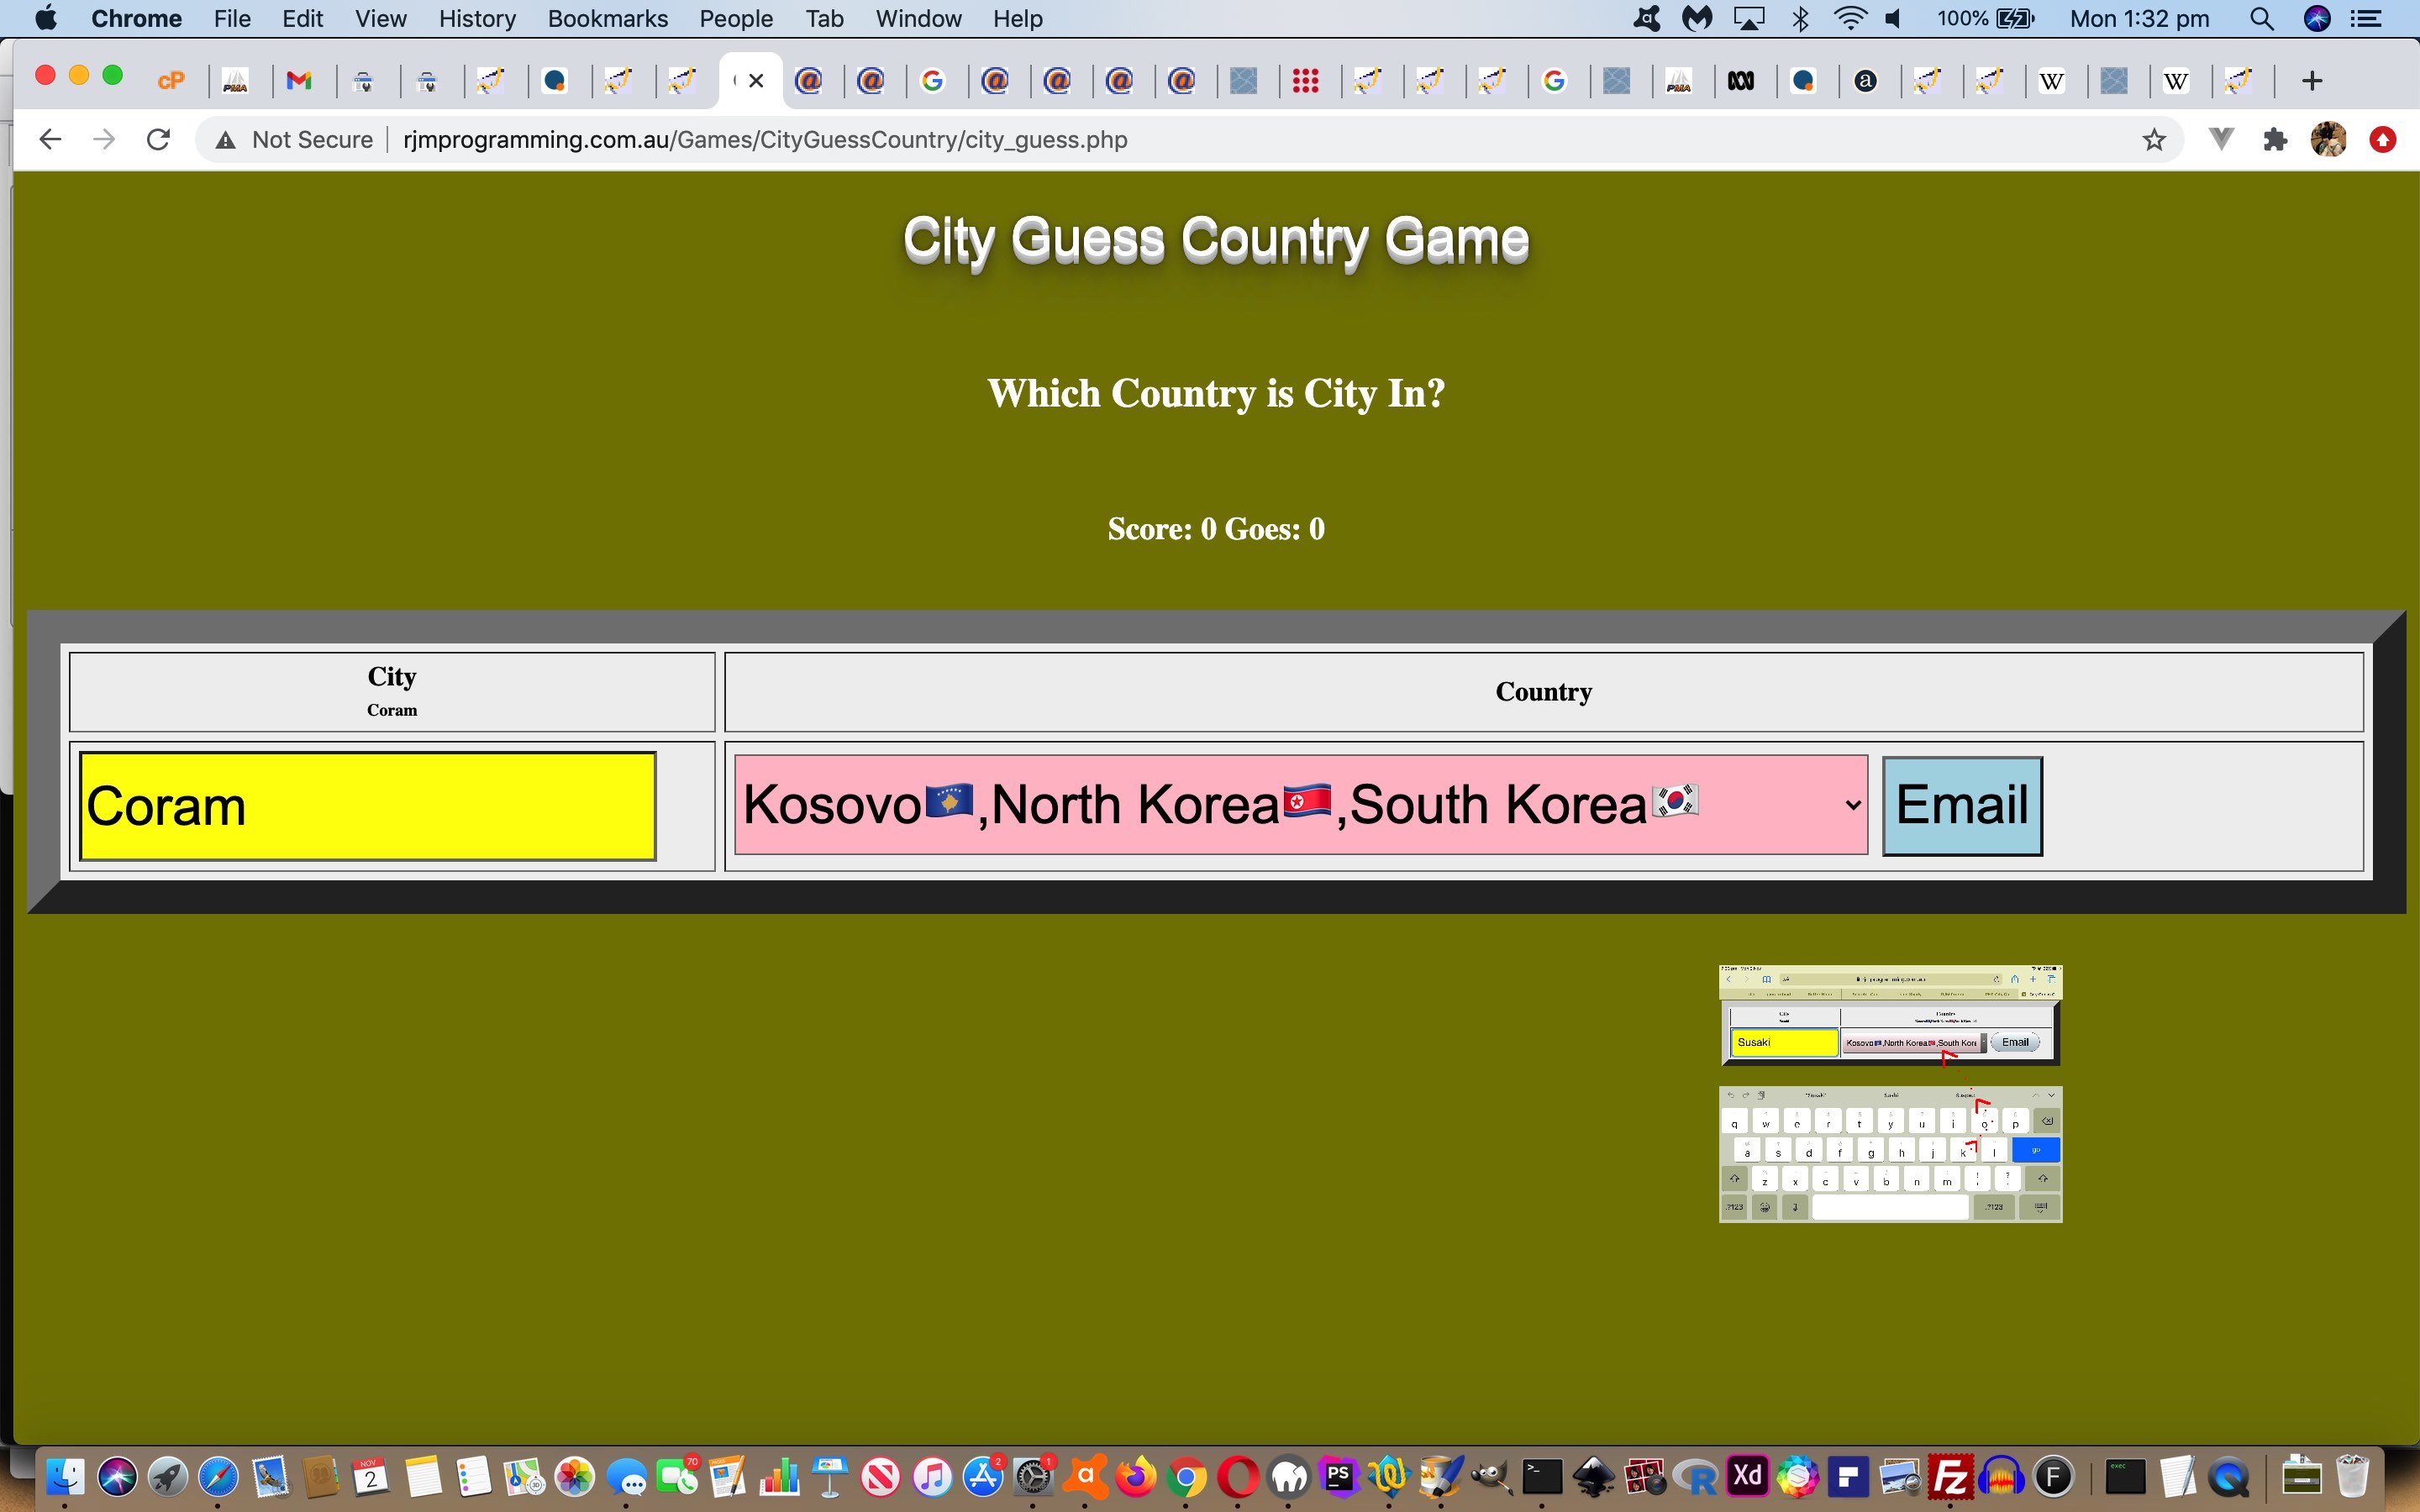Open the Kosovo, North Korea, South Korea dropdown

1300,805
